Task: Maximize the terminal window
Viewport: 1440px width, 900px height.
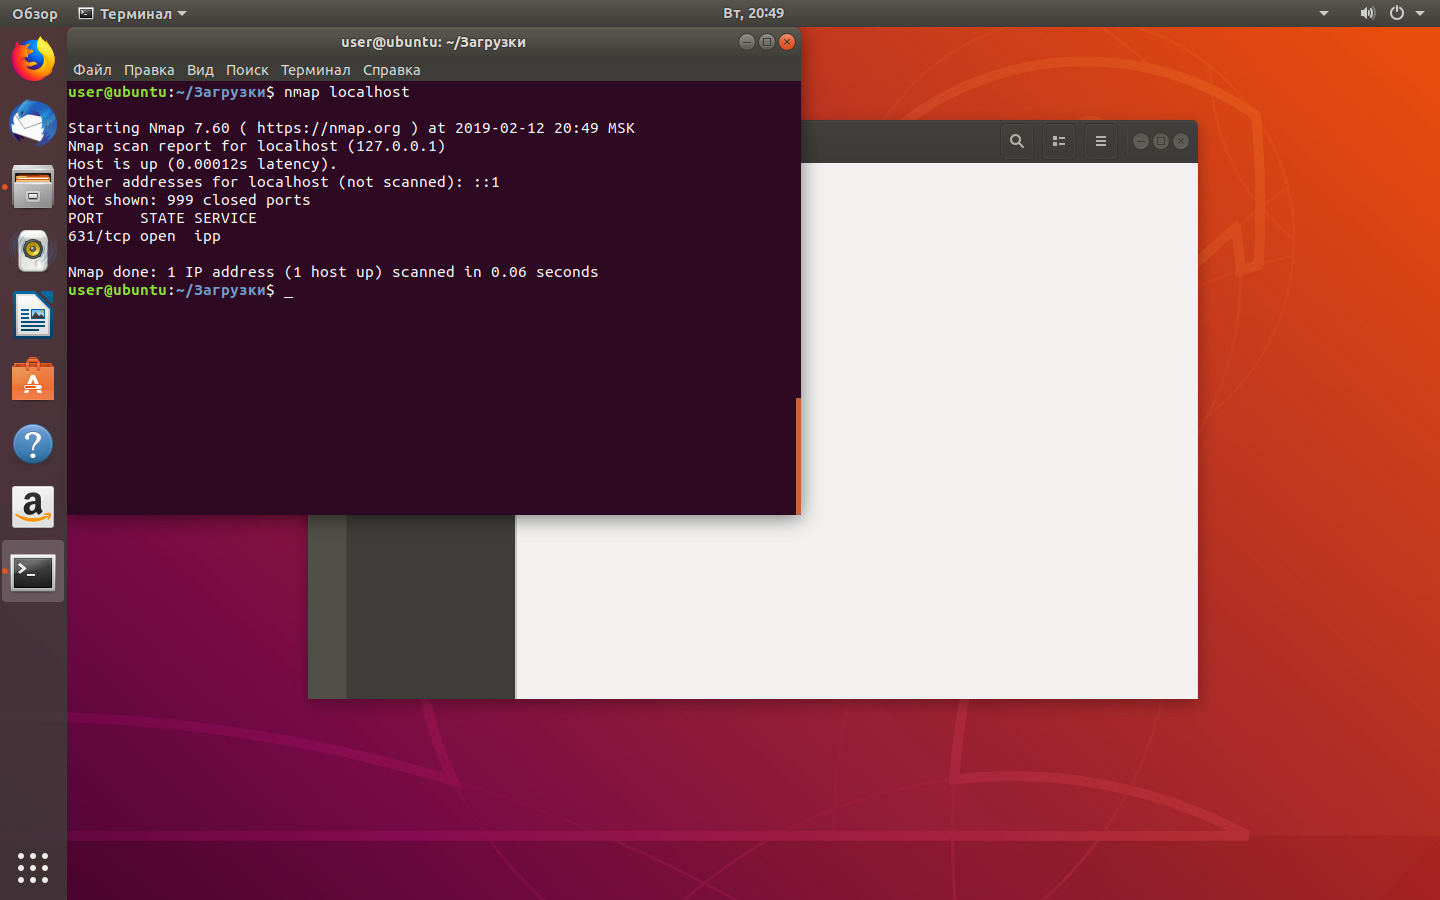Action: 767,42
